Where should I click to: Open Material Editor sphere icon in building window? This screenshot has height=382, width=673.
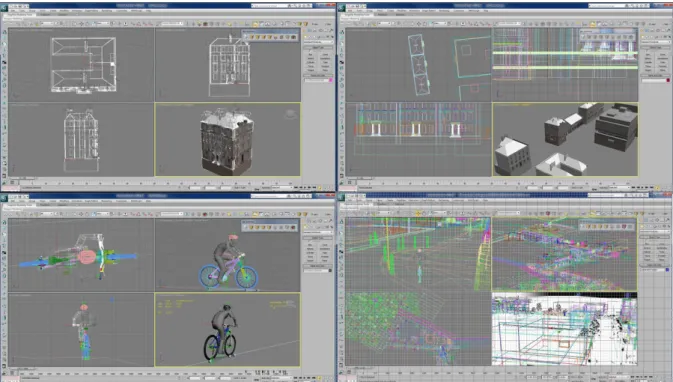click(x=205, y=24)
